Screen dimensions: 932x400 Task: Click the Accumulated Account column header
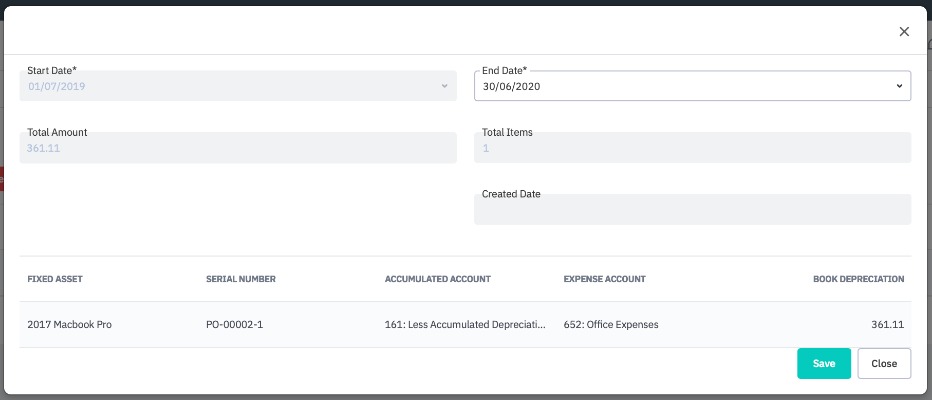[437, 279]
